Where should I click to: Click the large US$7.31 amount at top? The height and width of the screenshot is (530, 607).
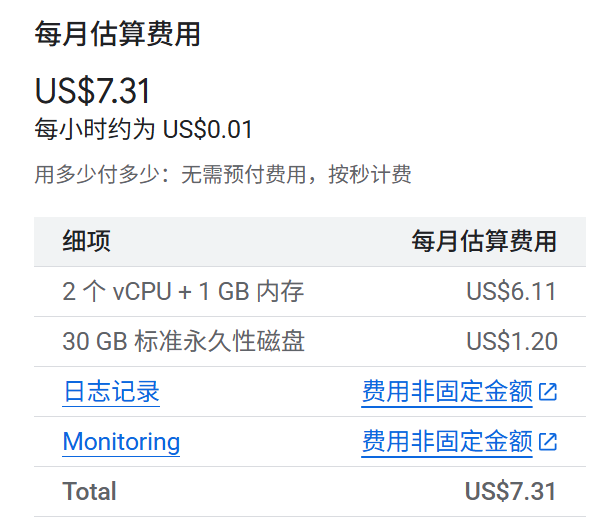(93, 91)
